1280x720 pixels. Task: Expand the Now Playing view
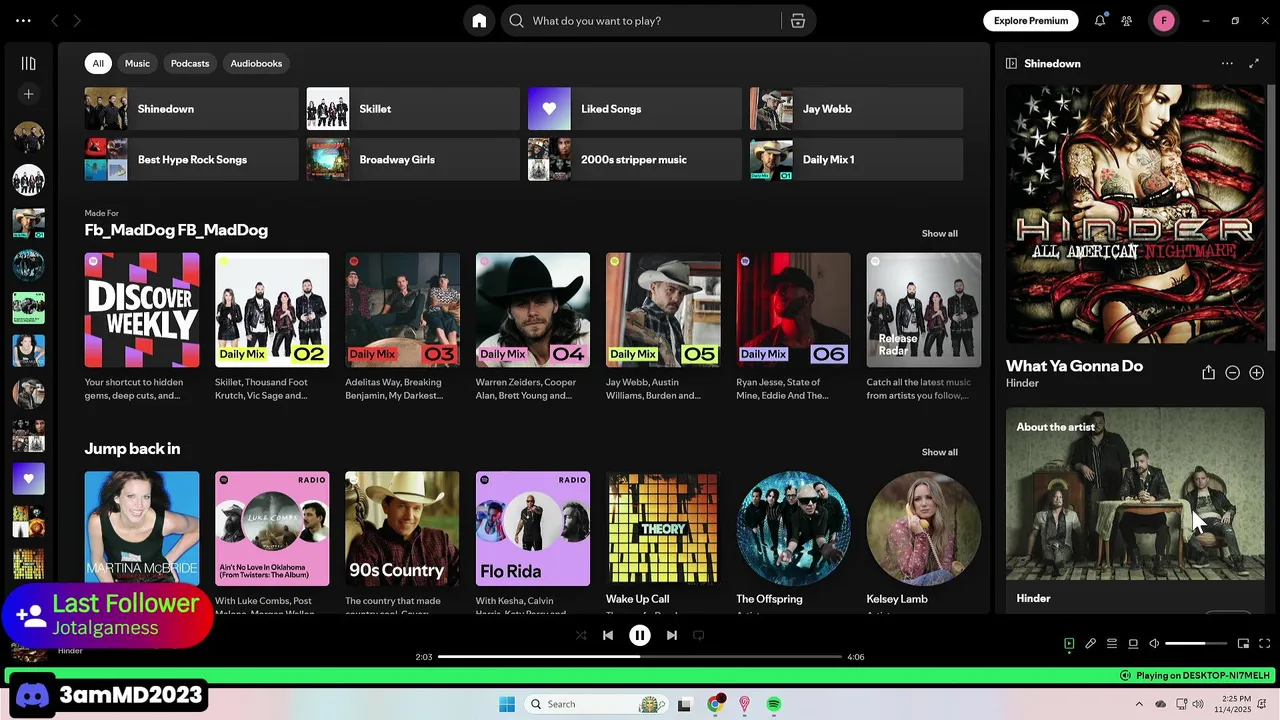click(1254, 63)
